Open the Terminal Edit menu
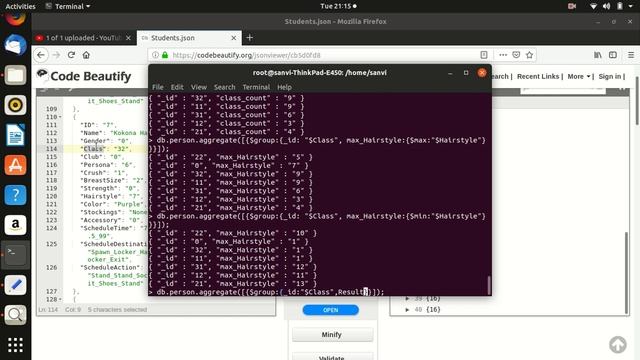 click(177, 87)
